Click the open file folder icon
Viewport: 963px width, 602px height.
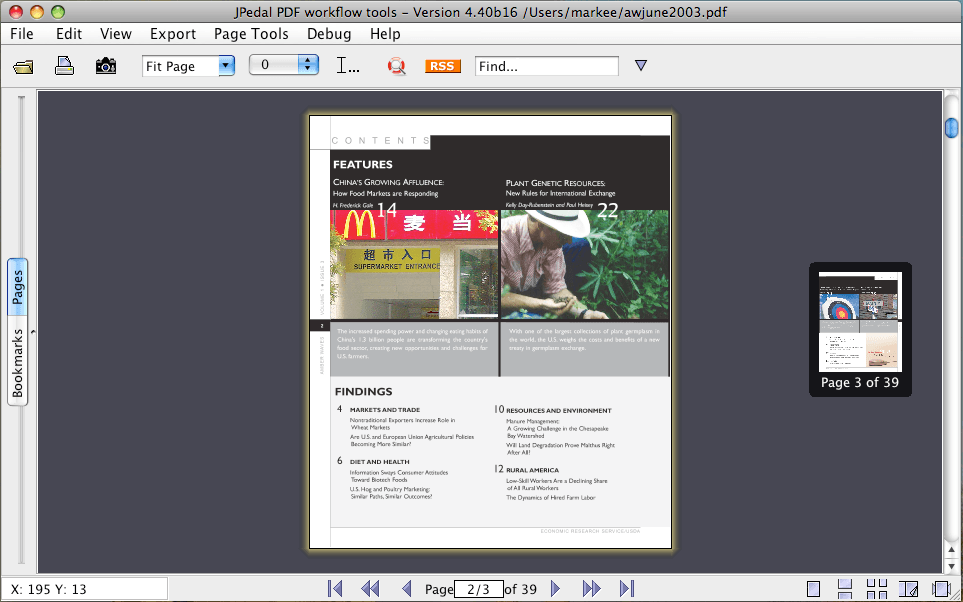[23, 67]
